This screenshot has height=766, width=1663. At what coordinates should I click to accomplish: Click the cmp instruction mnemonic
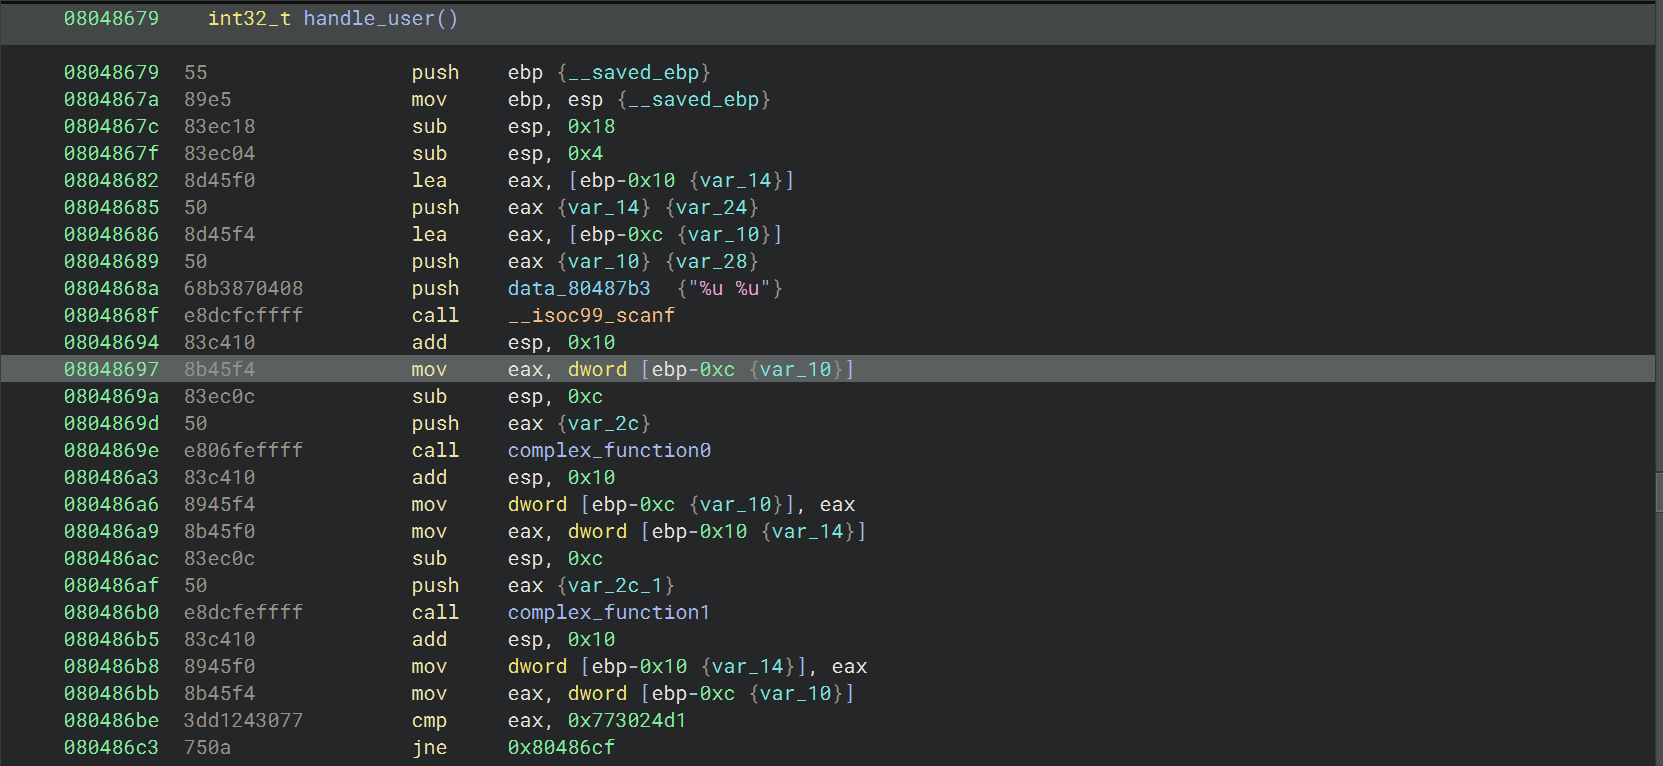[x=429, y=721]
